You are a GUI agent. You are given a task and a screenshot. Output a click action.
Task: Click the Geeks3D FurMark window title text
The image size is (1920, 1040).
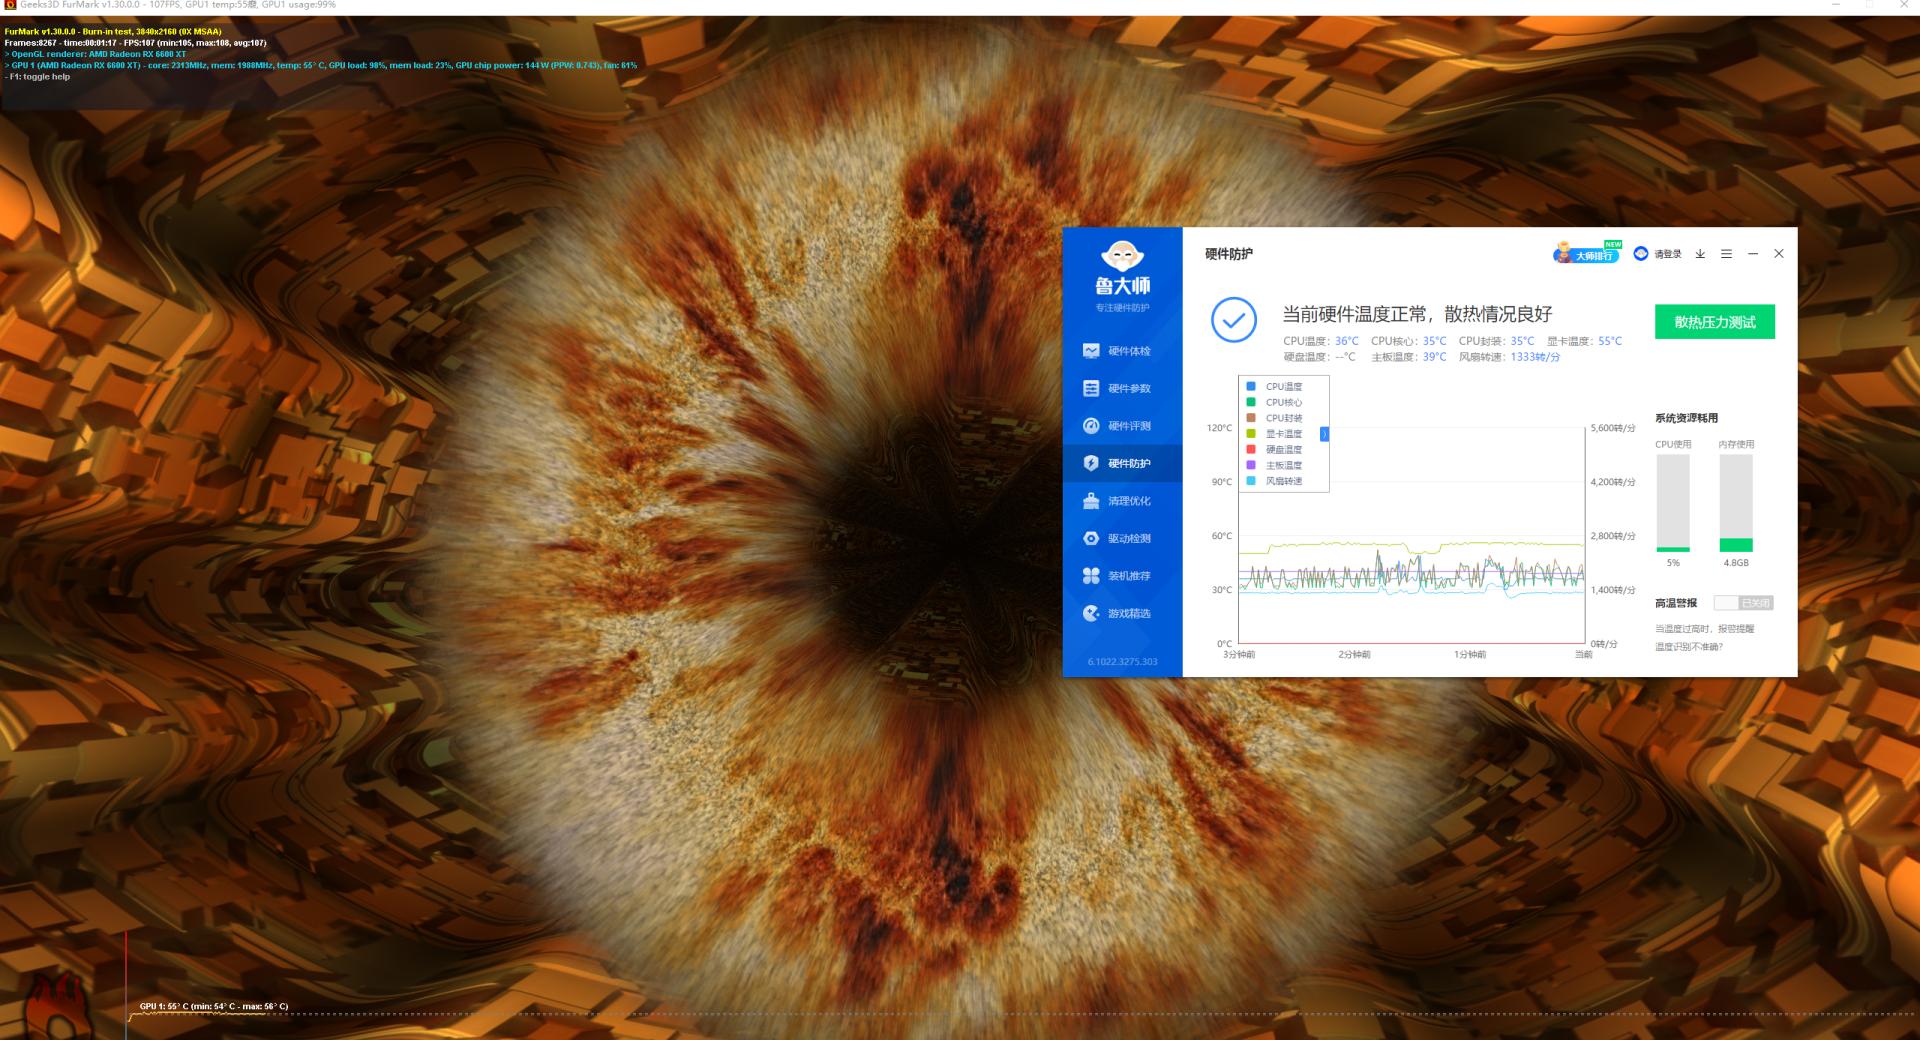(178, 5)
